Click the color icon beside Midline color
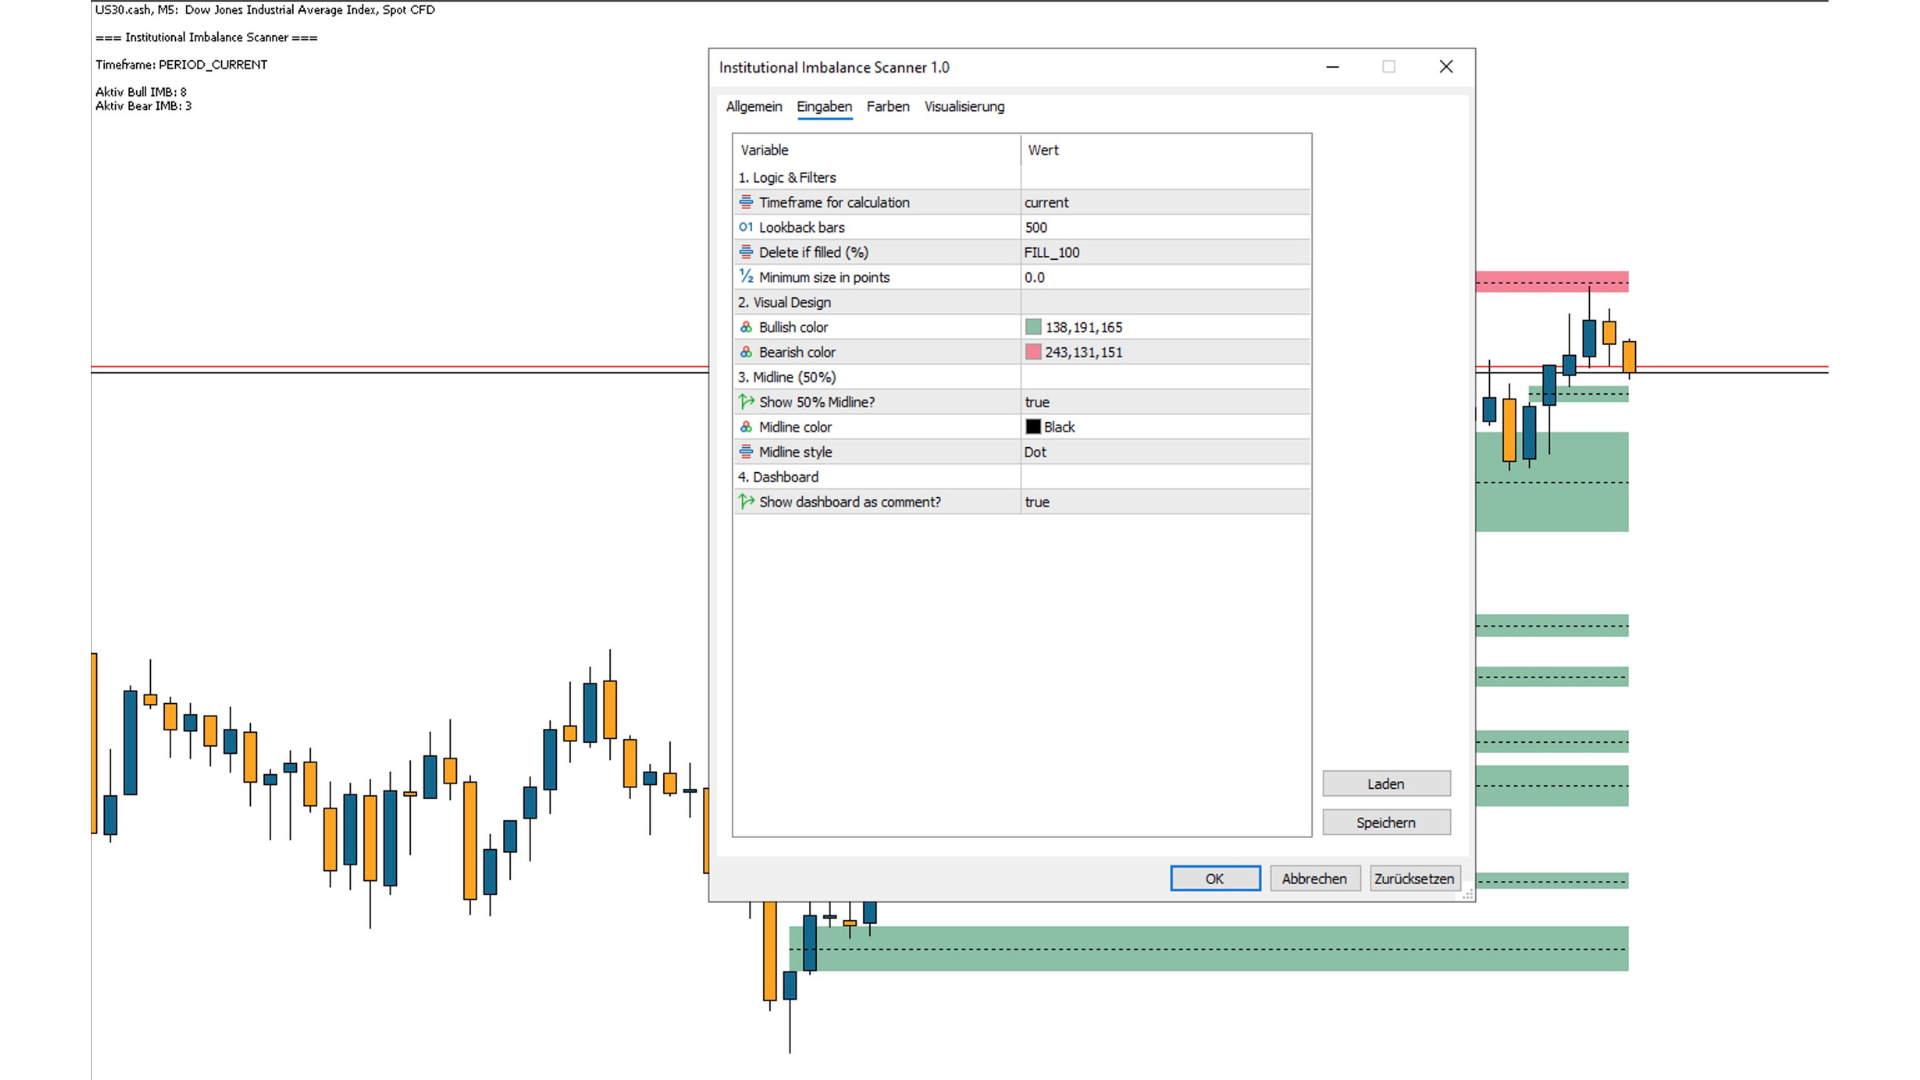The height and width of the screenshot is (1080, 1920). (x=746, y=427)
